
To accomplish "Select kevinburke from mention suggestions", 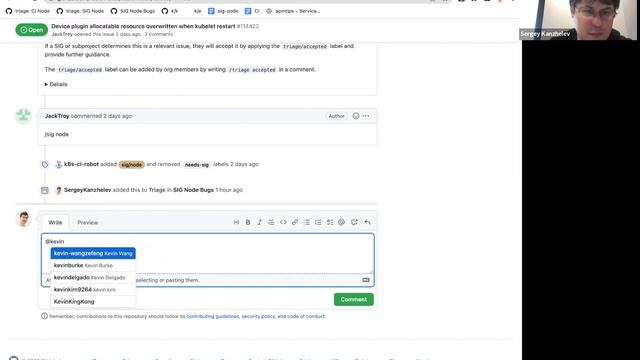I will pos(93,265).
